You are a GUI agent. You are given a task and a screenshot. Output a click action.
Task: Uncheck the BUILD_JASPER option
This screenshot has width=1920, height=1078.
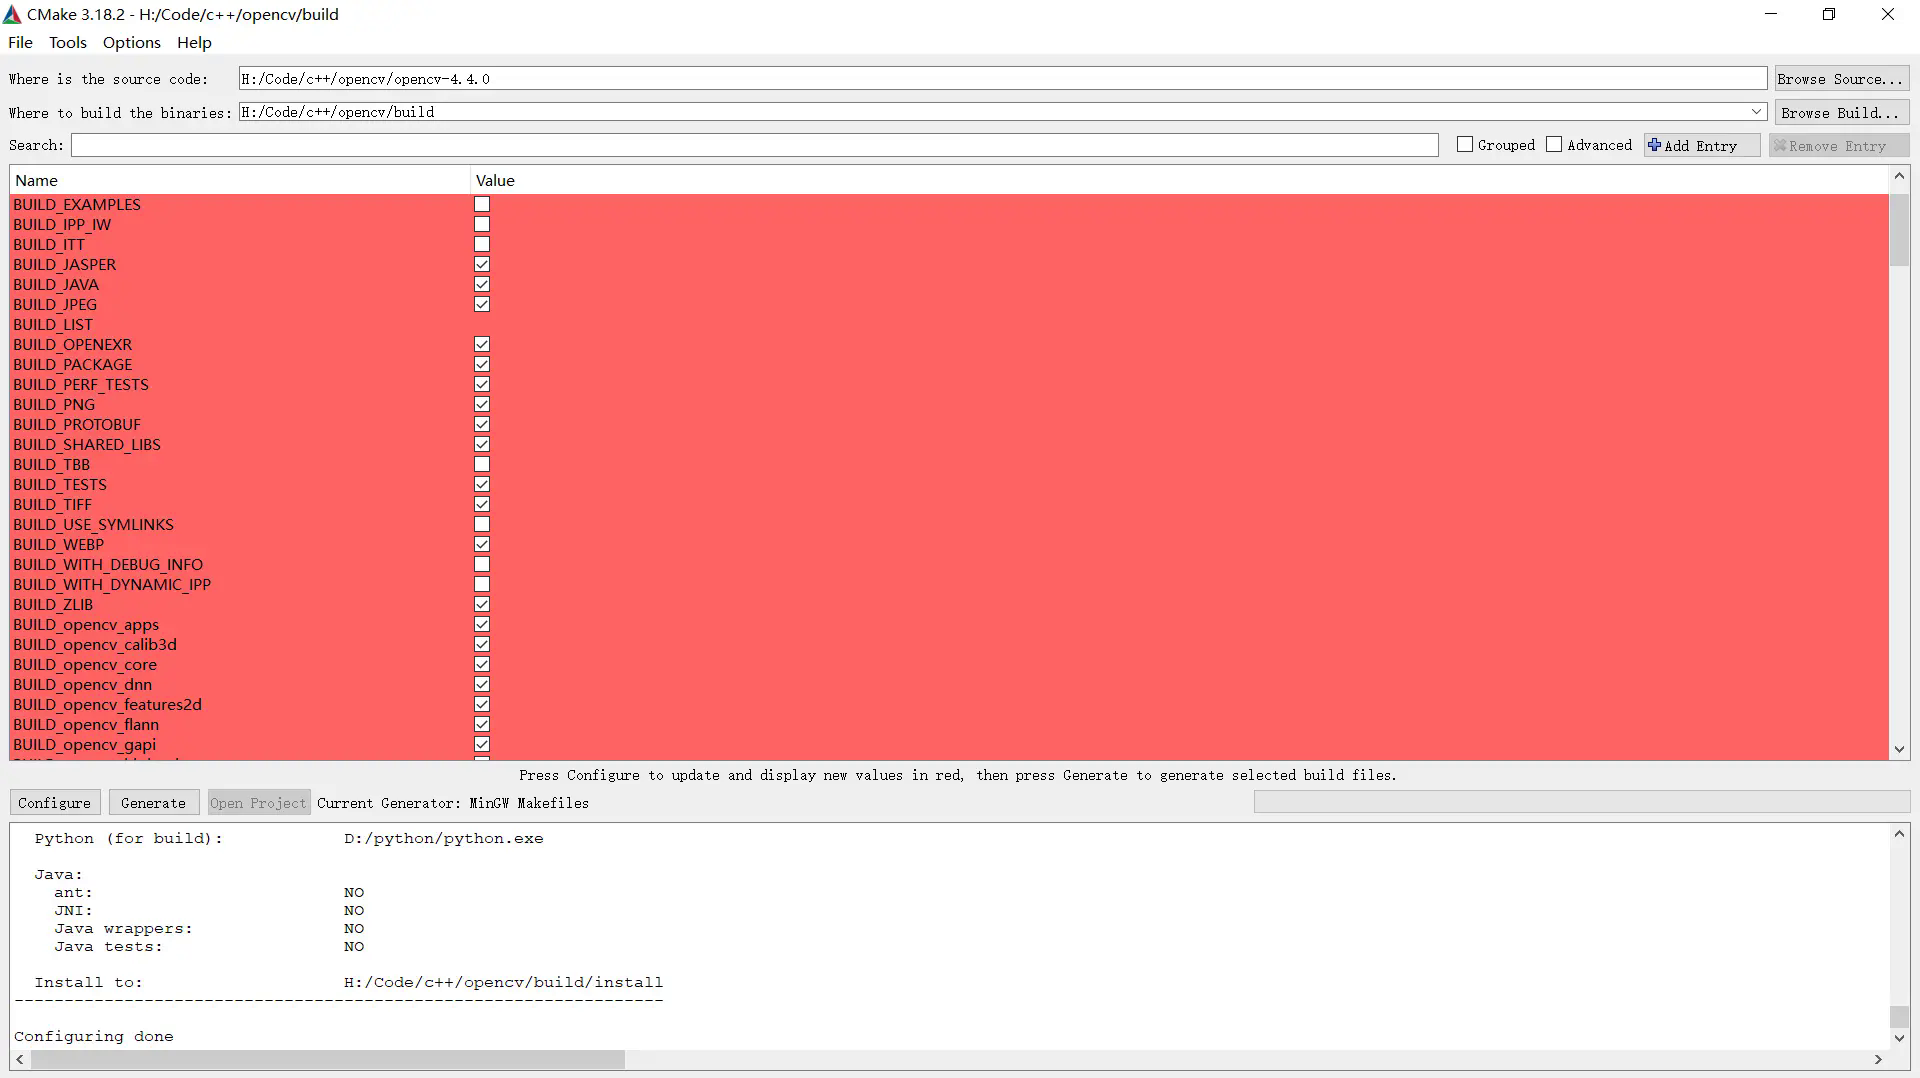pos(482,264)
